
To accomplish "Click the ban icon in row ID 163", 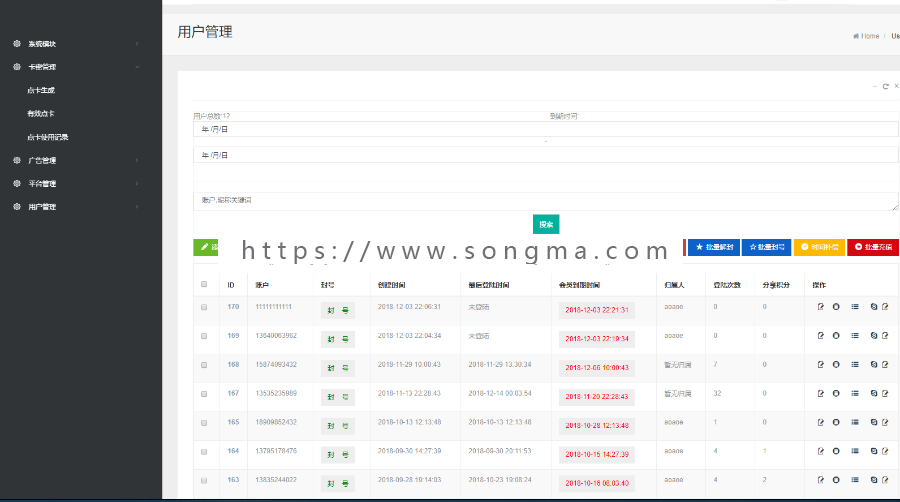I will (874, 480).
